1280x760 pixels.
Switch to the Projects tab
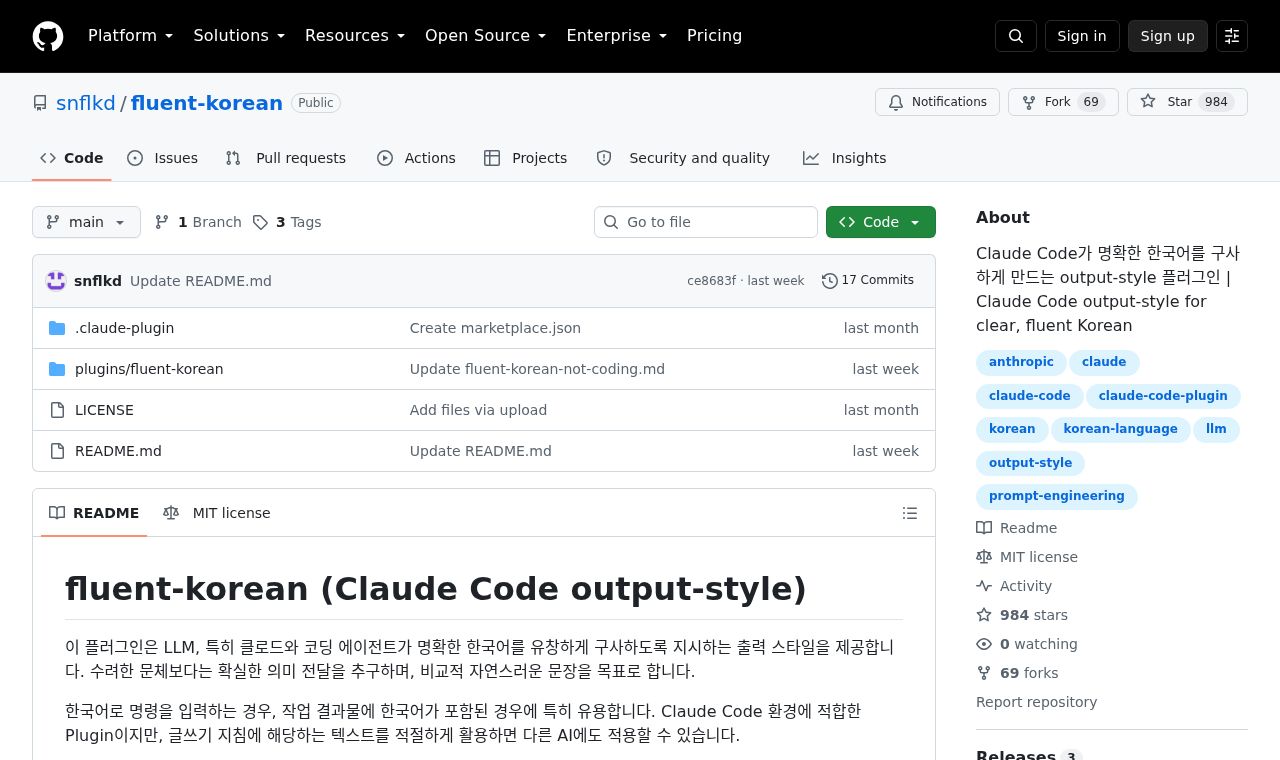tap(525, 158)
